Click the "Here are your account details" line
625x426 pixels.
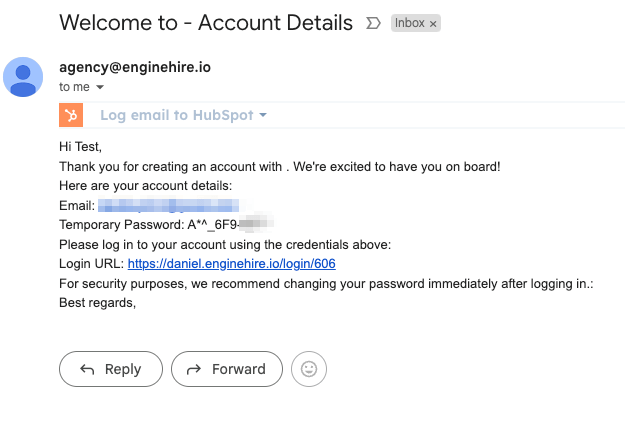coord(145,186)
